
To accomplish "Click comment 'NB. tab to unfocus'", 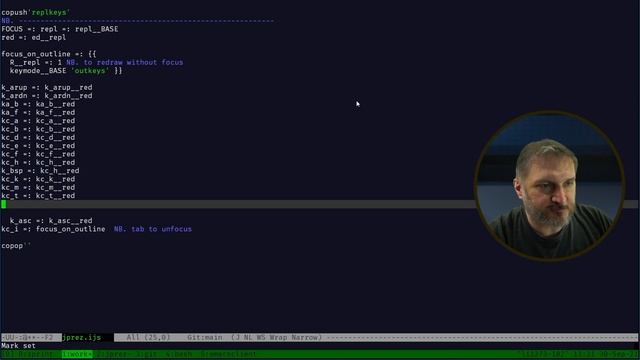I will [153, 229].
